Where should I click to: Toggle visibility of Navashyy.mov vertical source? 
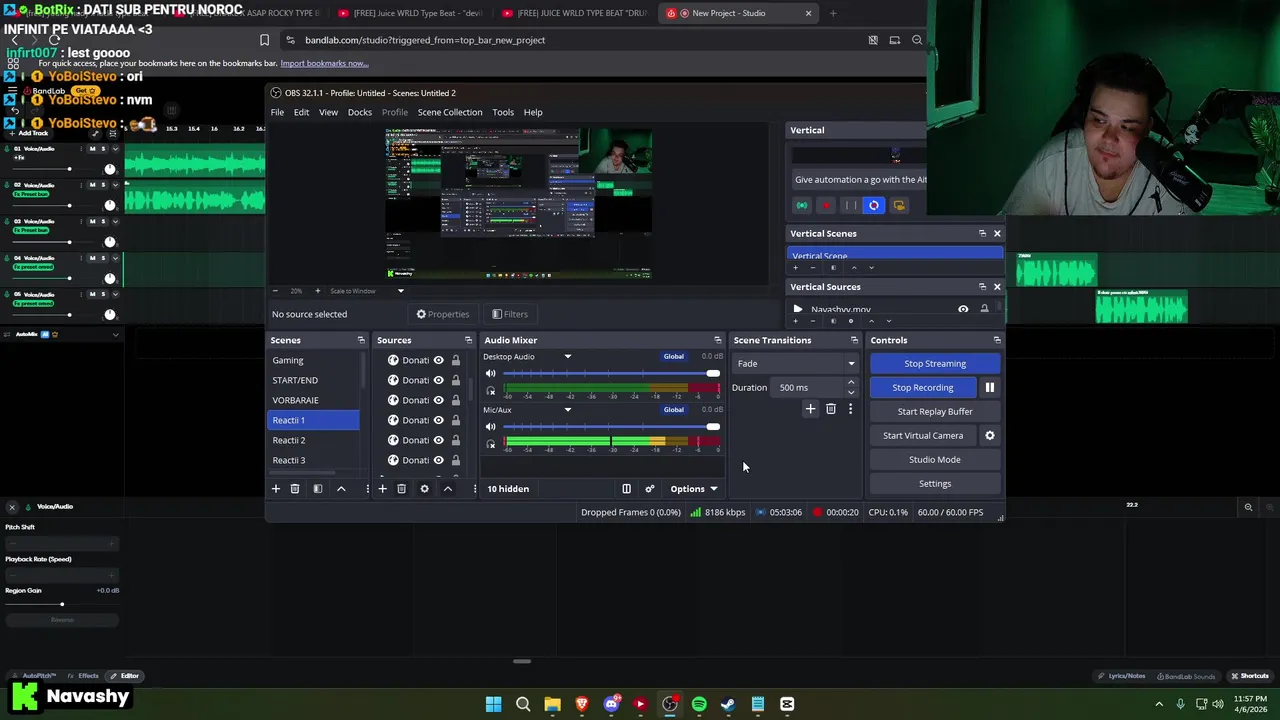point(963,309)
